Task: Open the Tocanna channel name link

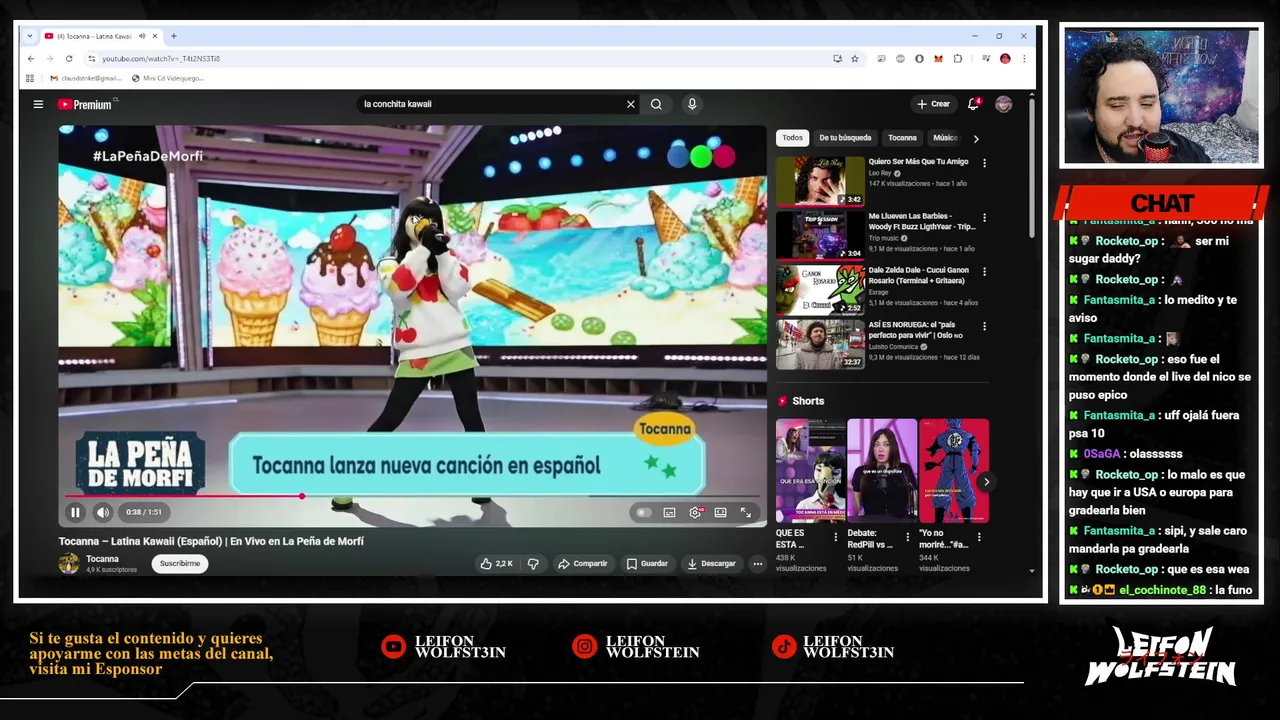Action: 102,559
